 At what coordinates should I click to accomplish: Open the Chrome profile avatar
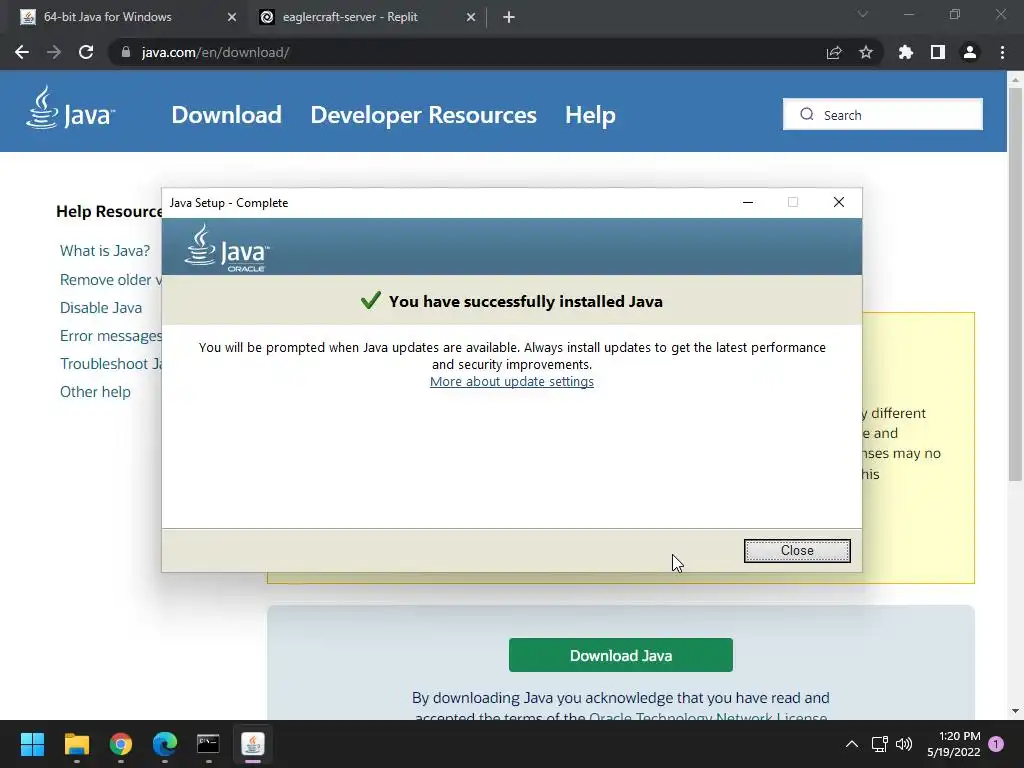point(970,52)
